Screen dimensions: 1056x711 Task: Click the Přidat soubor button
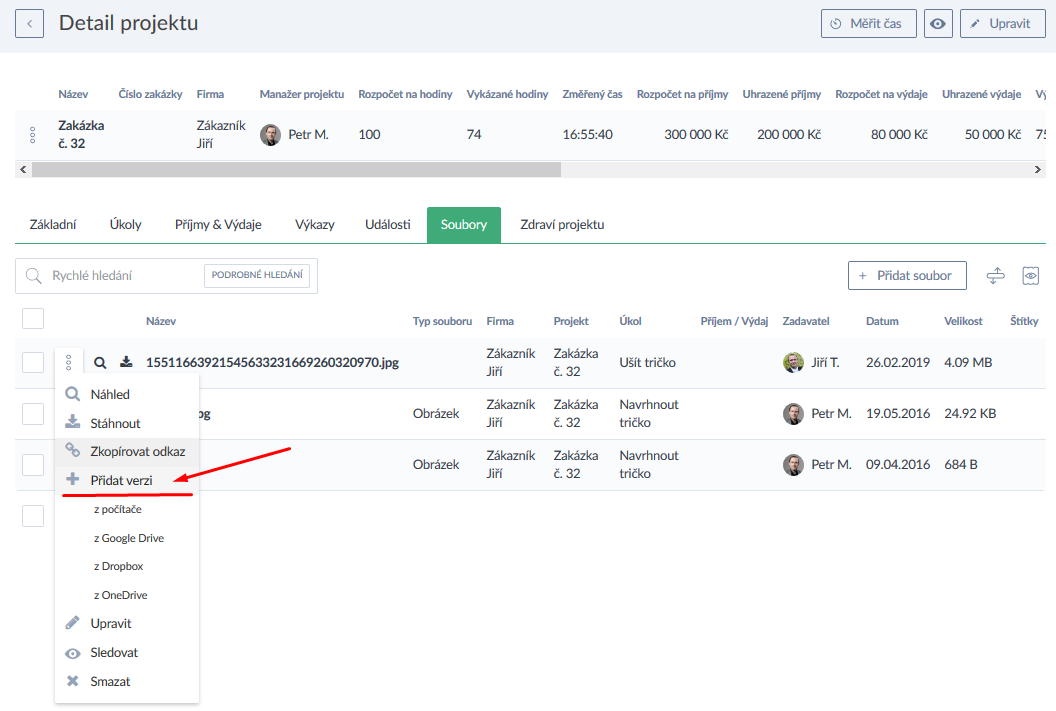tap(907, 276)
